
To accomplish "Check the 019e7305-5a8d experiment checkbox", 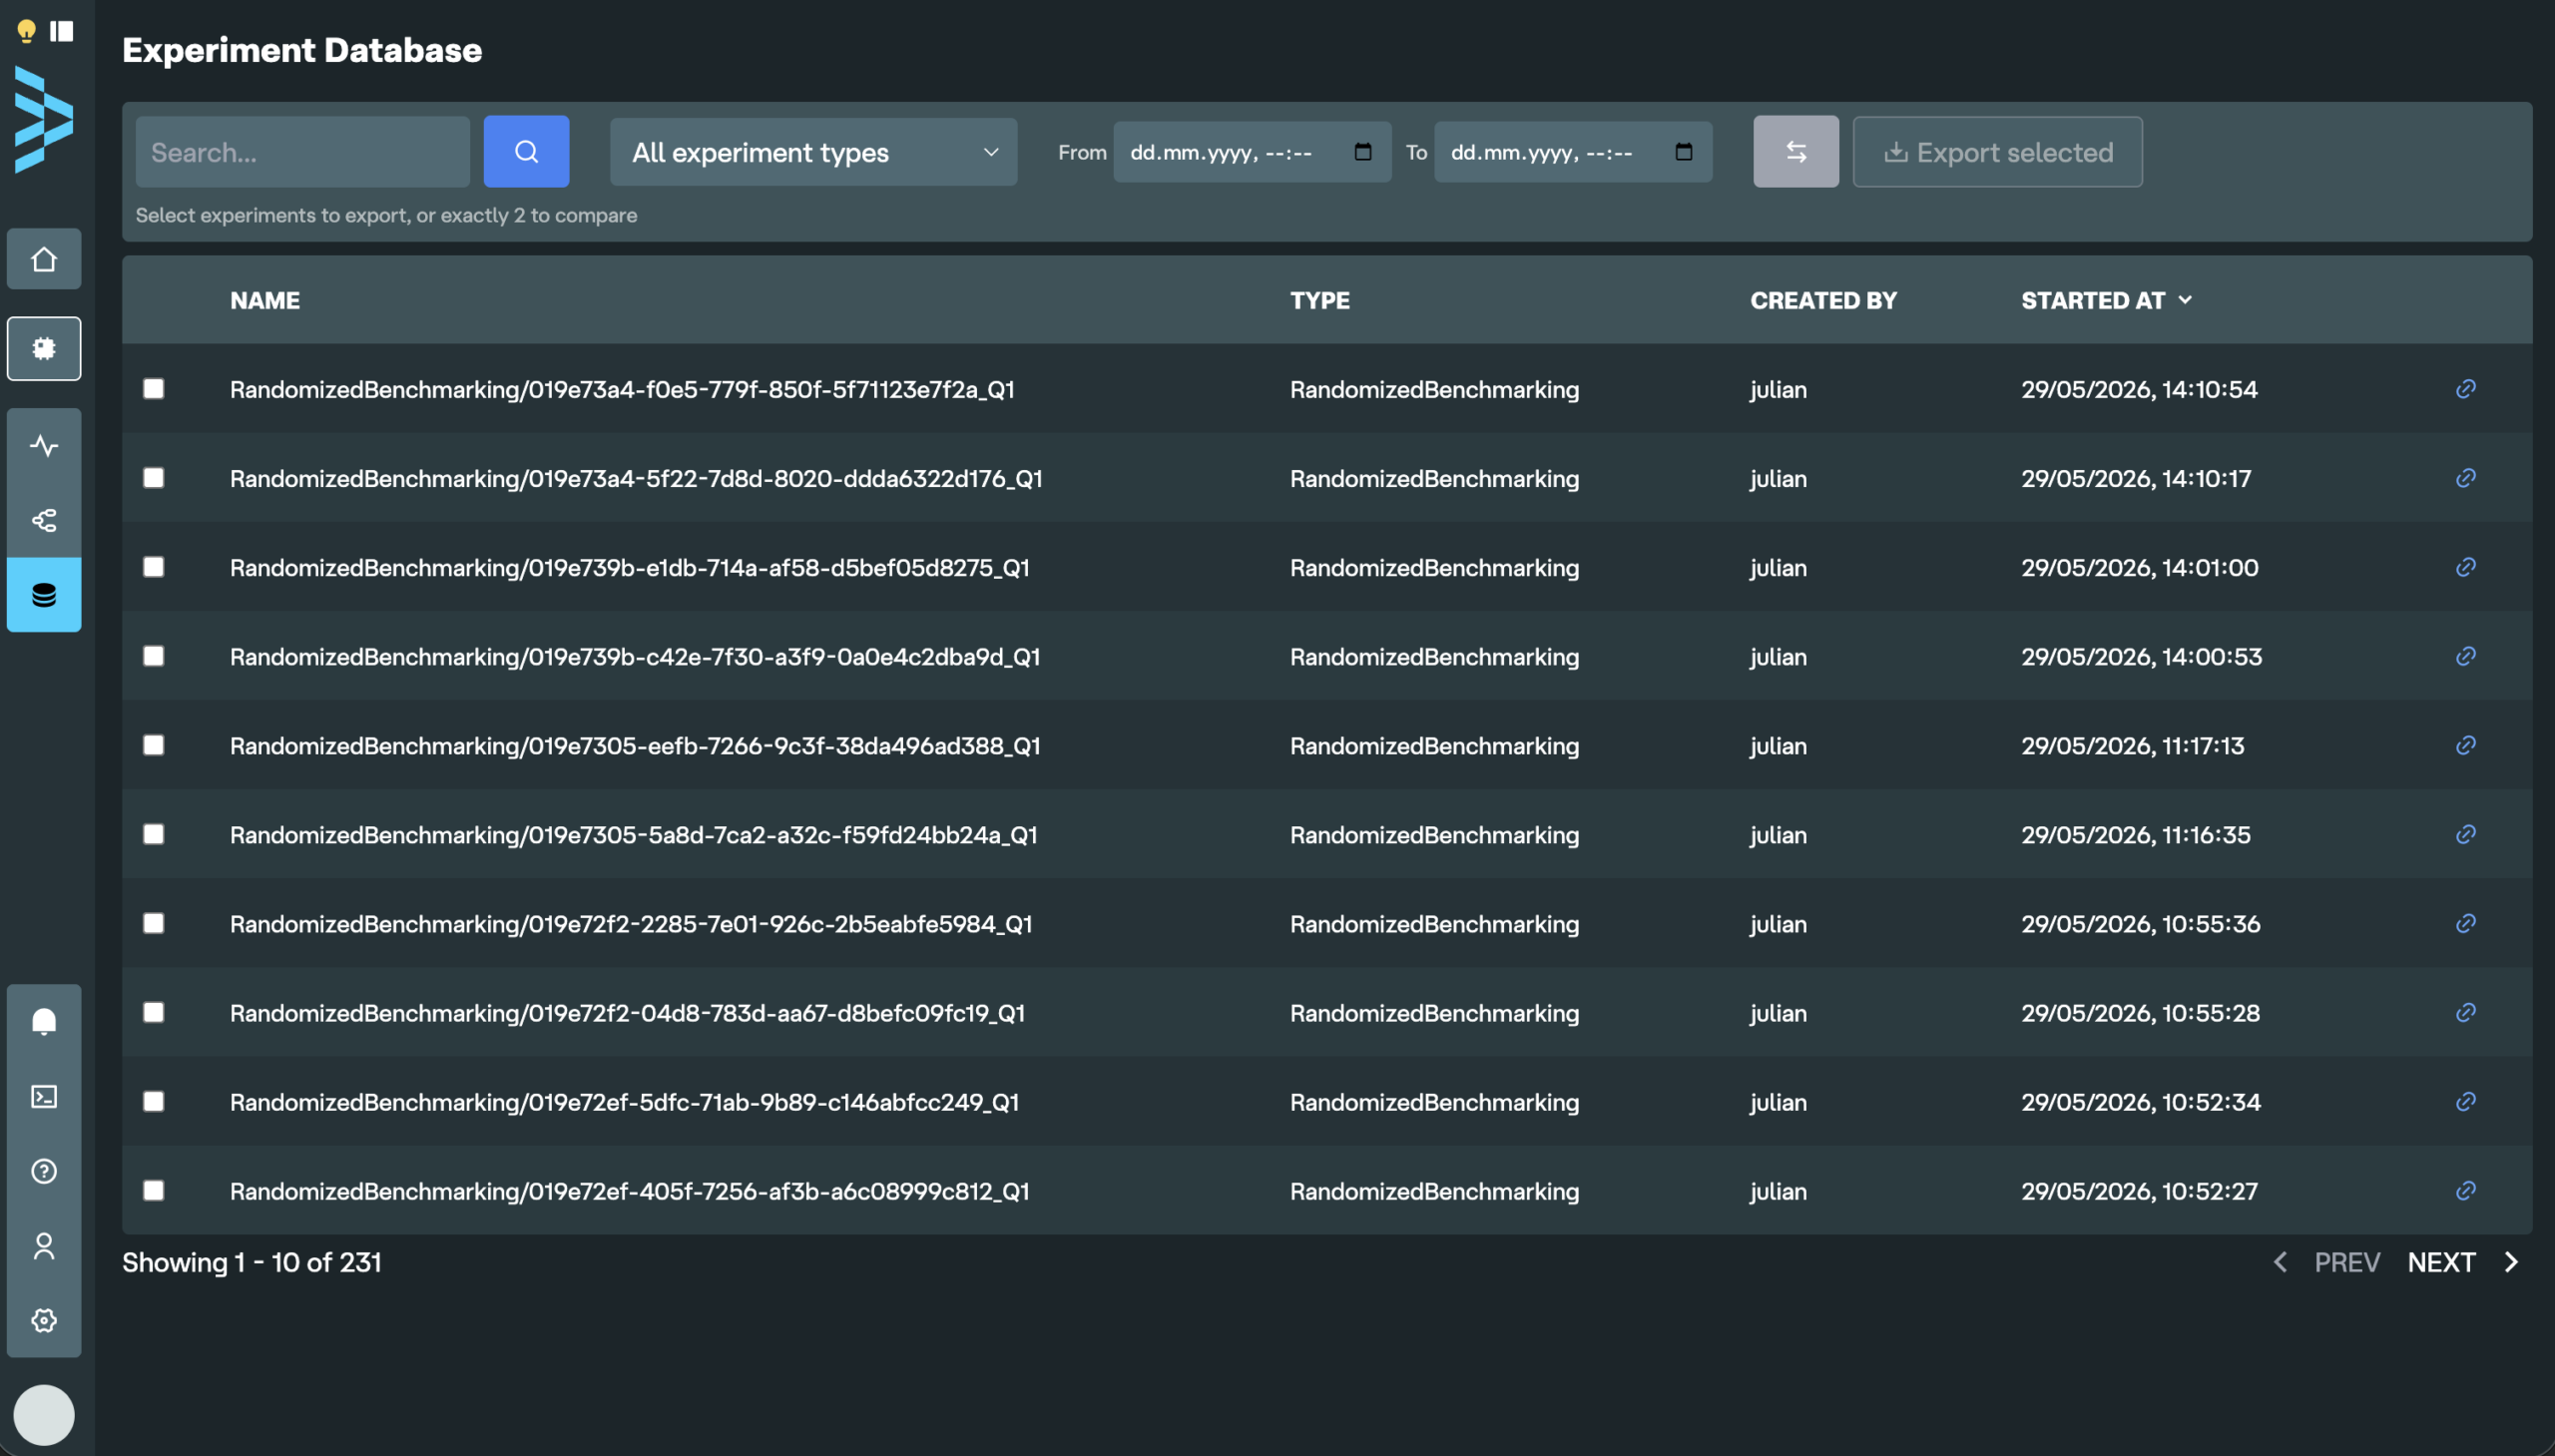I will (x=153, y=834).
